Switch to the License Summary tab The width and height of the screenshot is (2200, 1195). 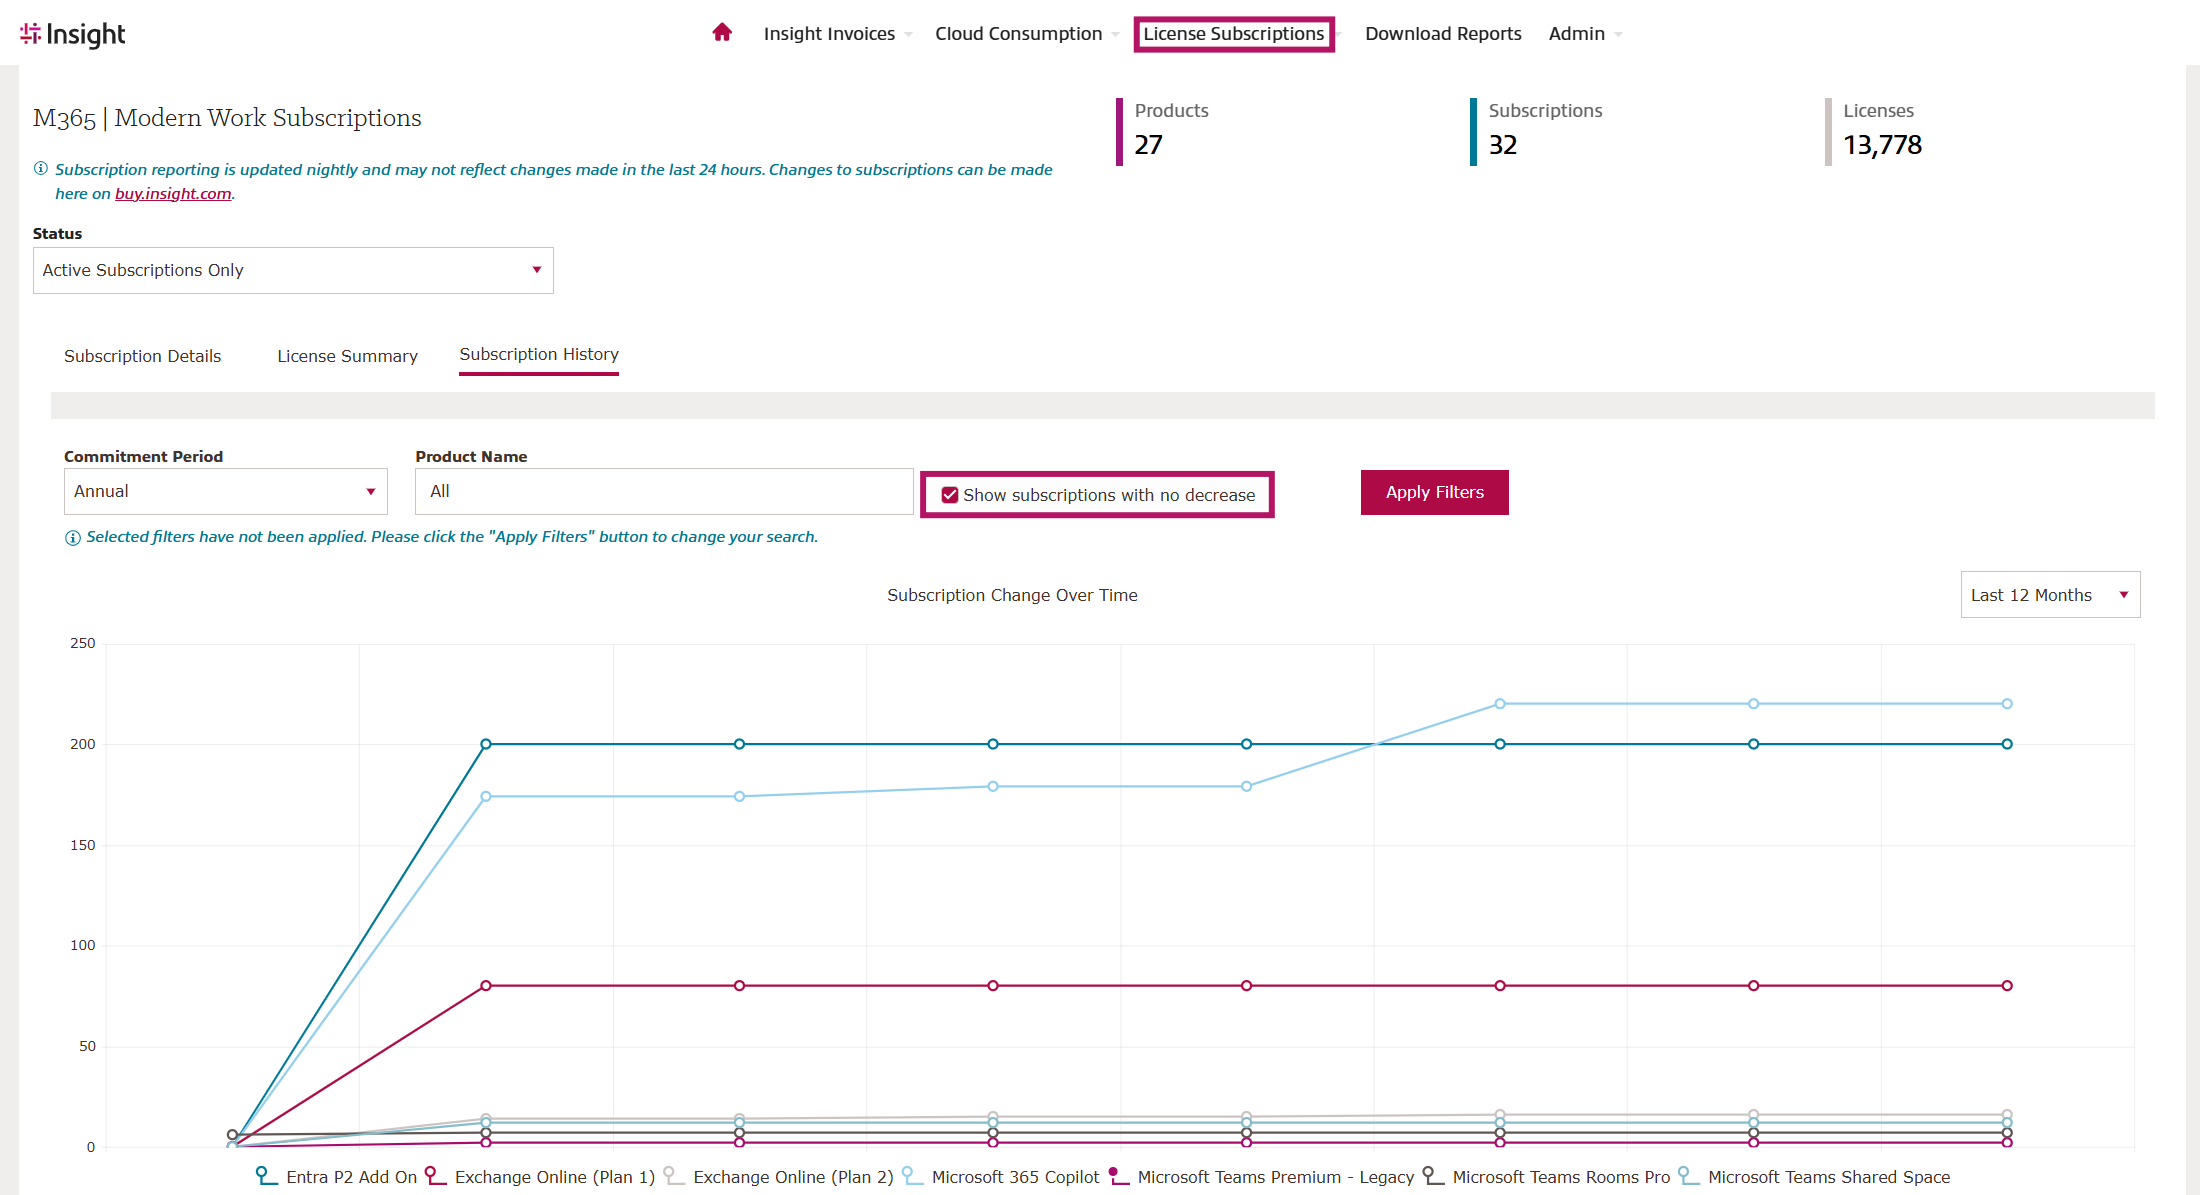[x=347, y=356]
